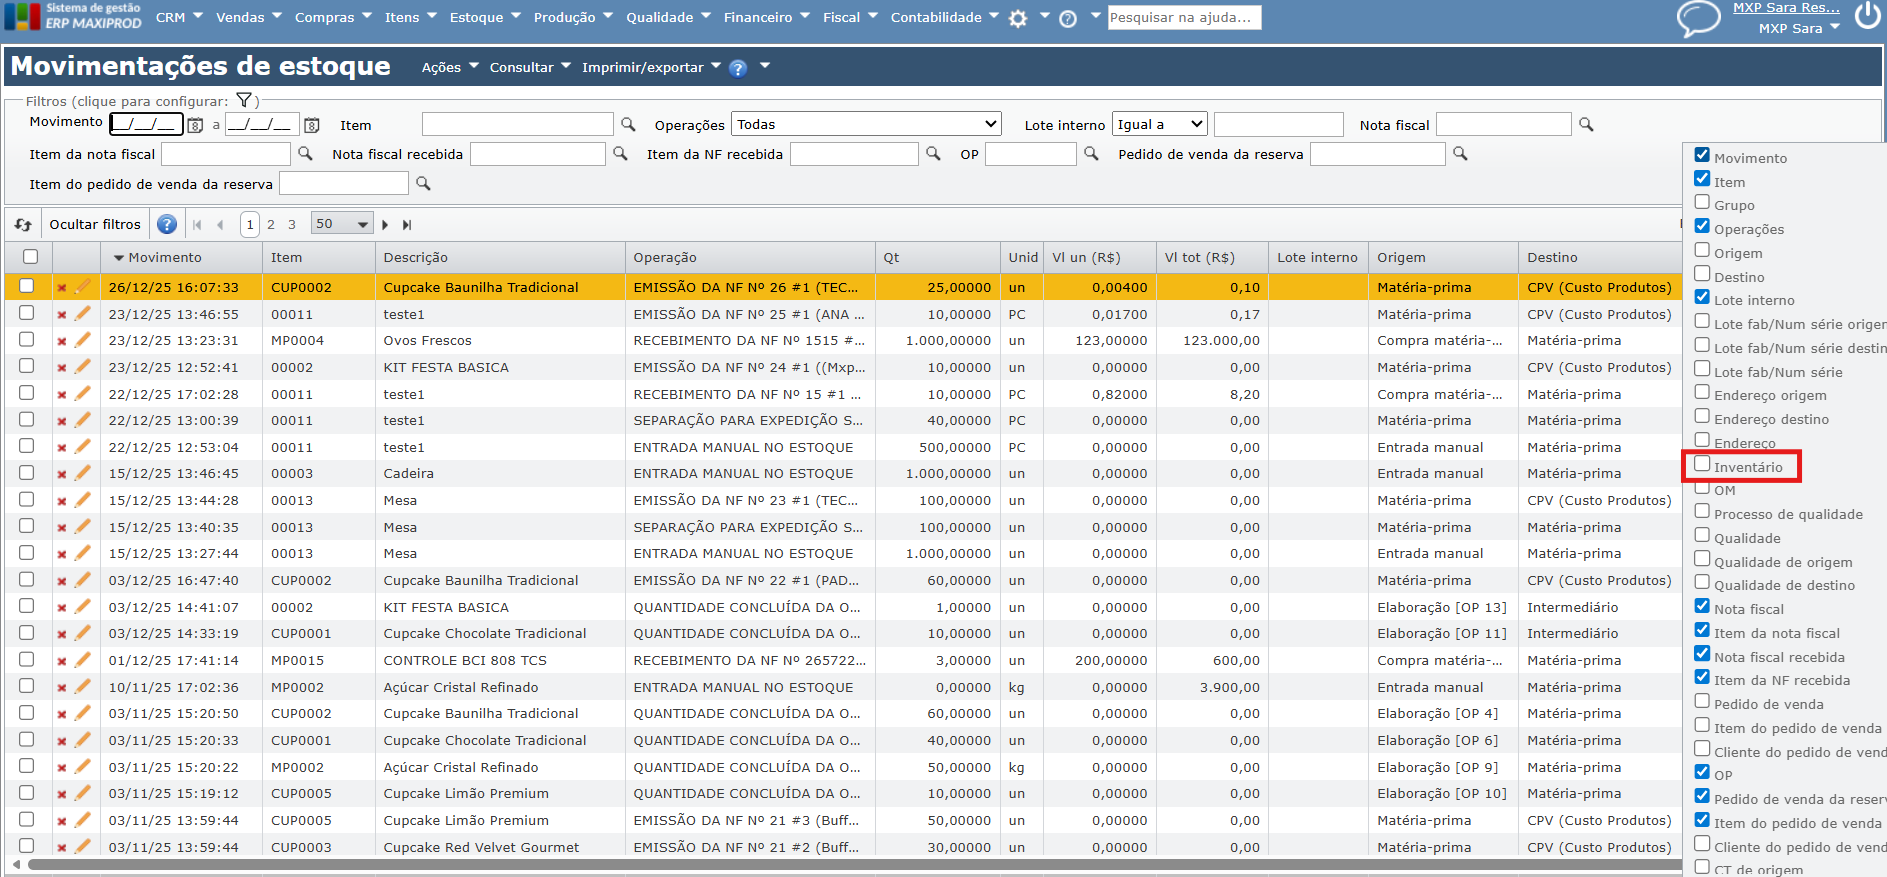This screenshot has height=877, width=1887.
Task: Expand the Igual a comparison dropdown
Action: pyautogui.click(x=1160, y=124)
